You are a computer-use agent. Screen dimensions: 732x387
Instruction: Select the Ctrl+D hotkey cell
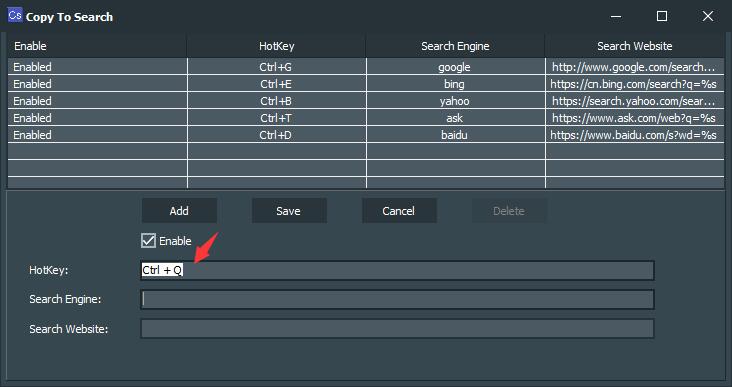276,135
